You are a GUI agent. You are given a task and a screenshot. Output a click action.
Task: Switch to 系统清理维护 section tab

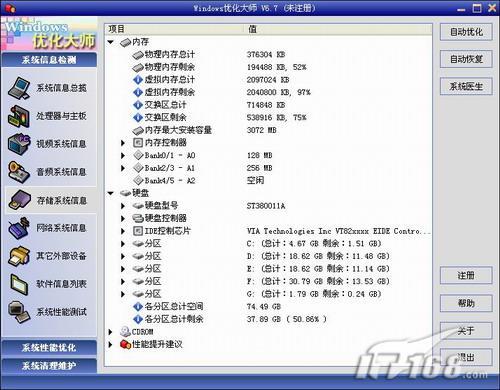49,366
